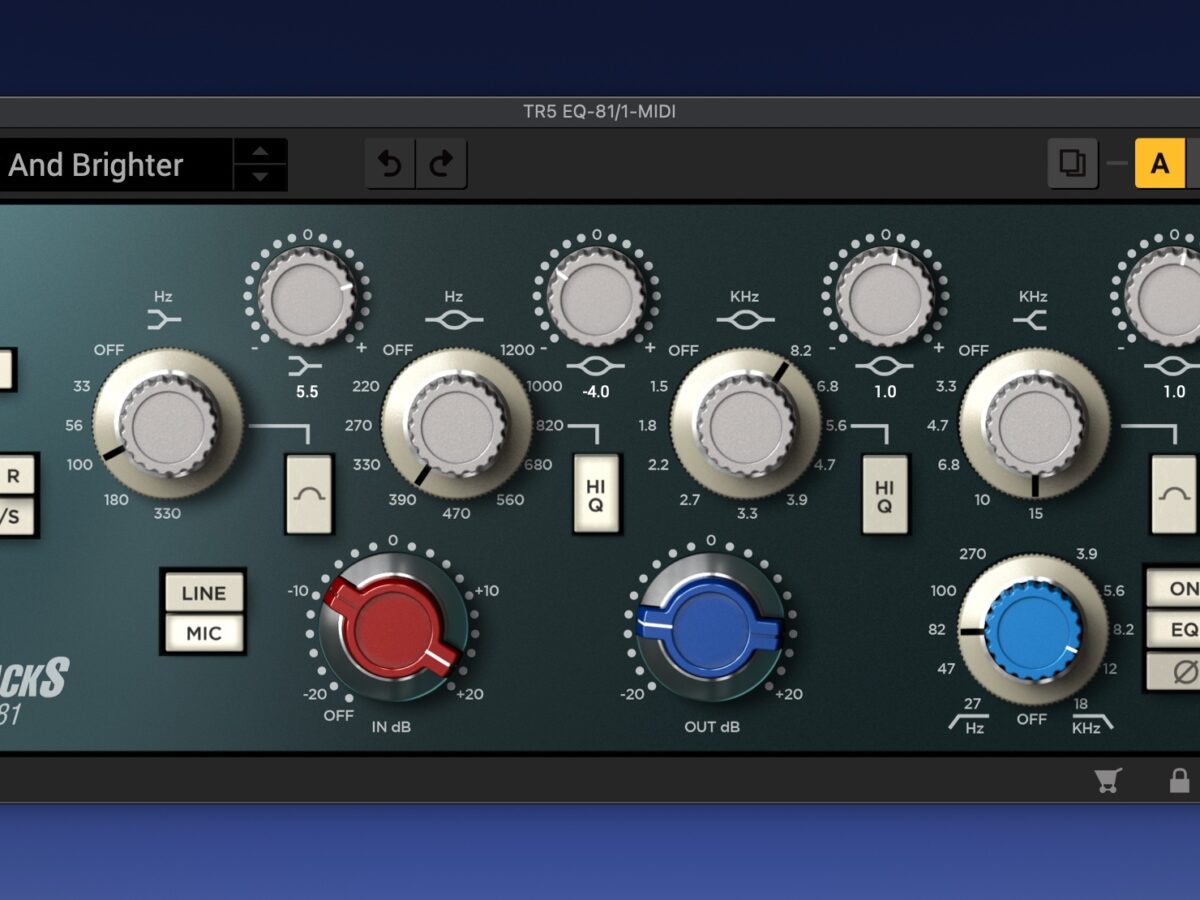
Task: Click the padlock icon in the bottom bar
Action: click(x=1180, y=780)
